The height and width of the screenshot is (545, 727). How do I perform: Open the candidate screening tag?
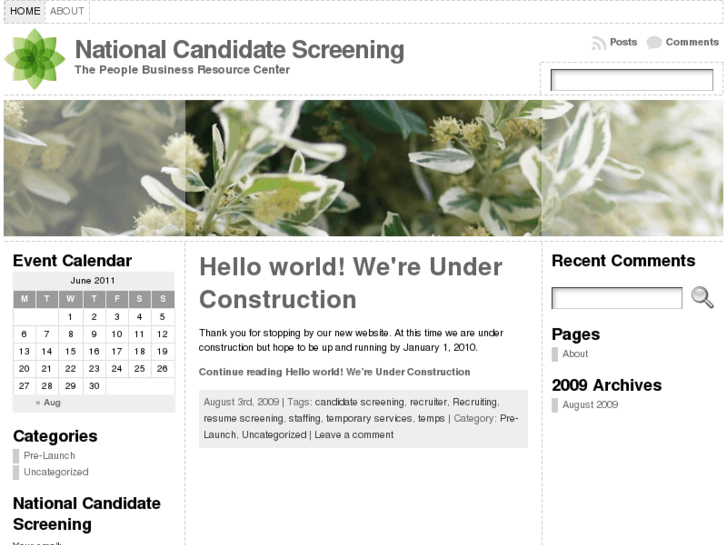[x=359, y=402]
